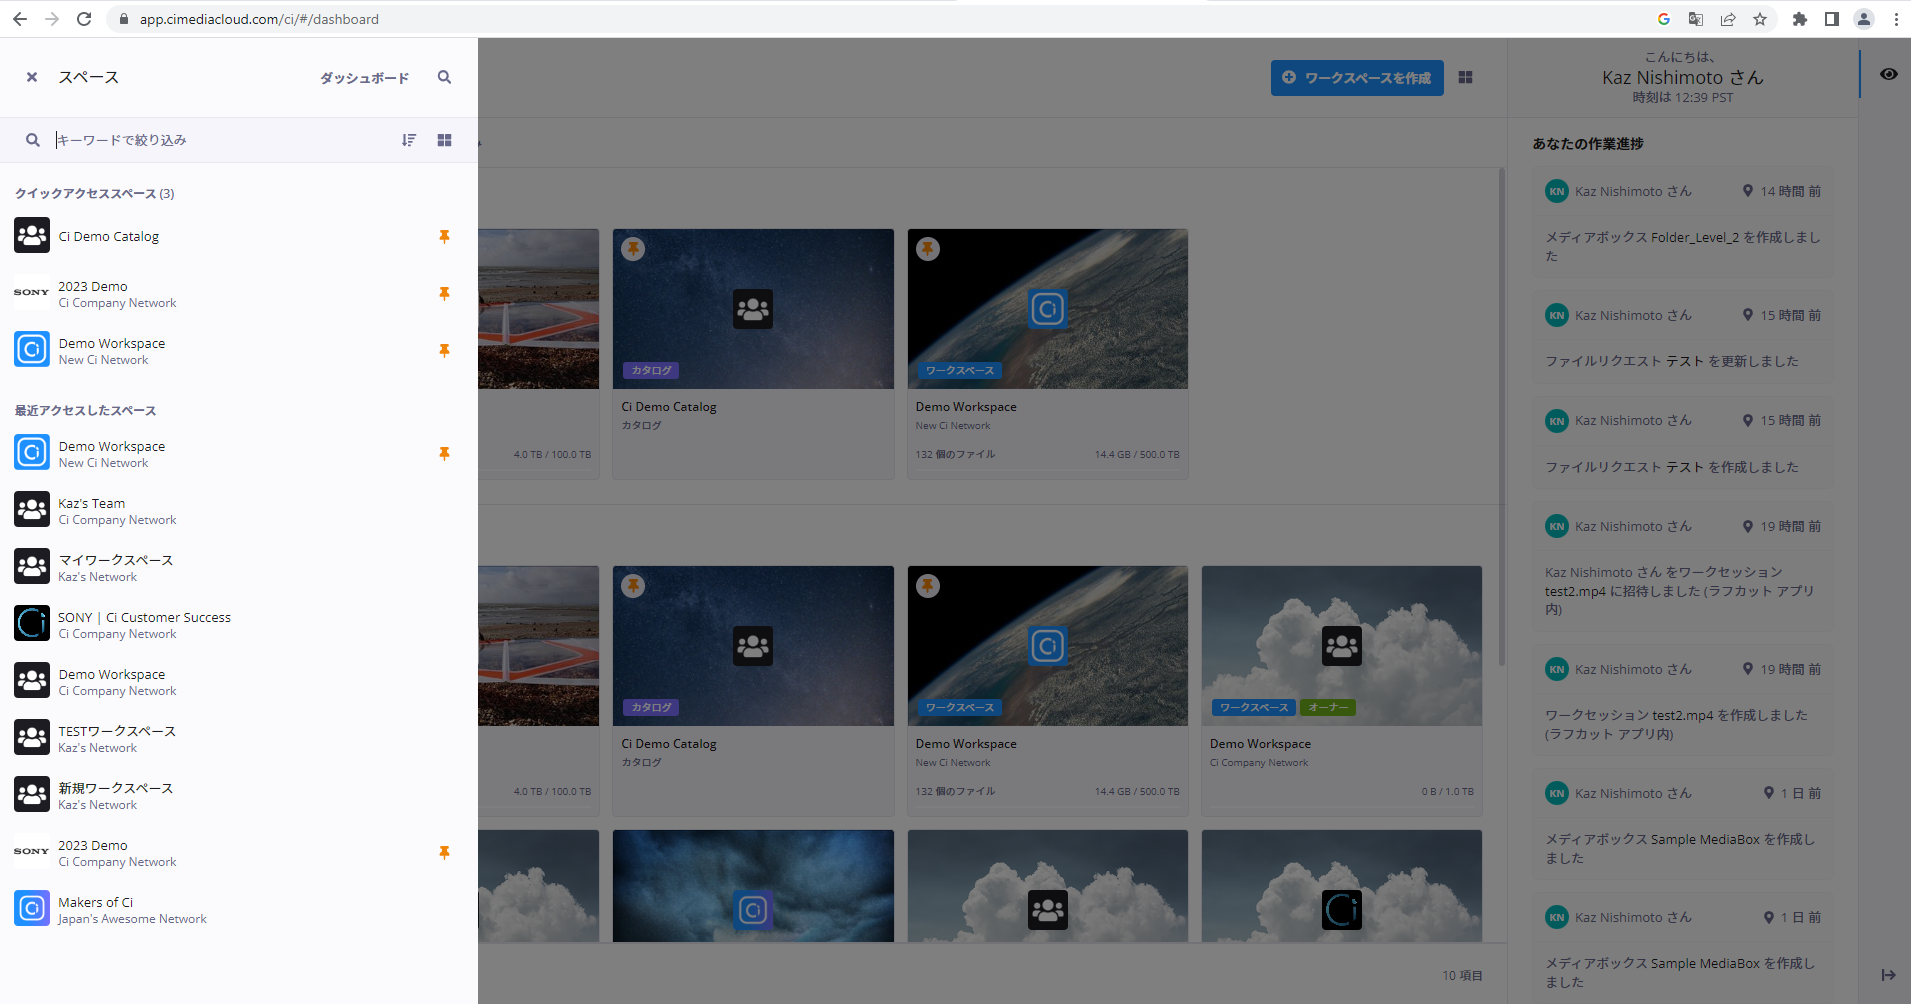This screenshot has height=1004, width=1911.
Task: Reload the page with browser refresh
Action: point(84,19)
